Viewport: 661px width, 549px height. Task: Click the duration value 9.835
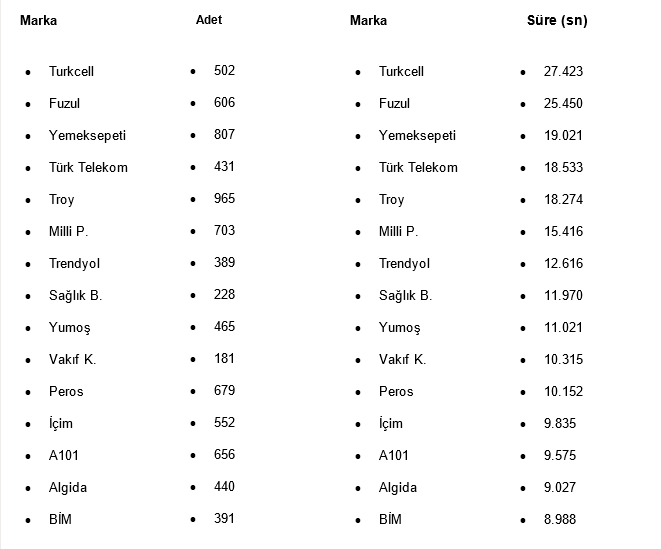click(560, 424)
